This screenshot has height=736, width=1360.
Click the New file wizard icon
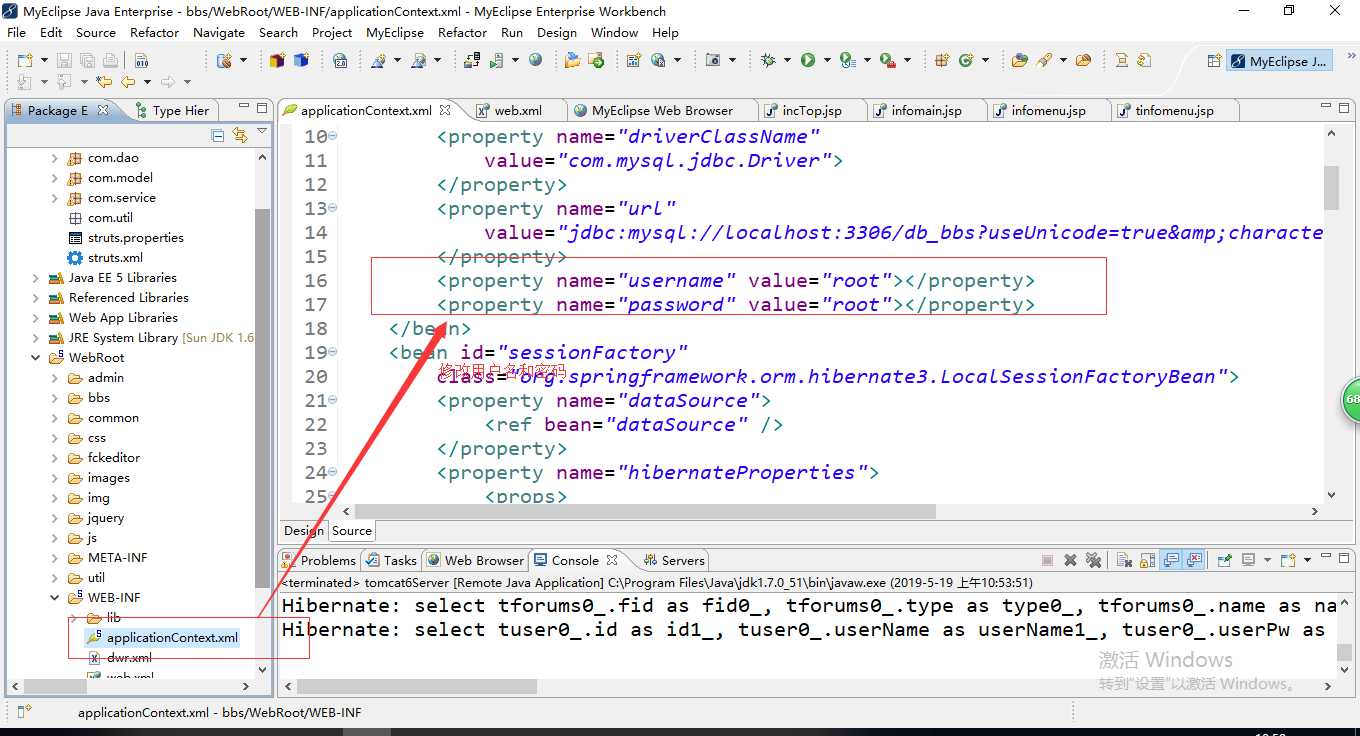tap(25, 60)
